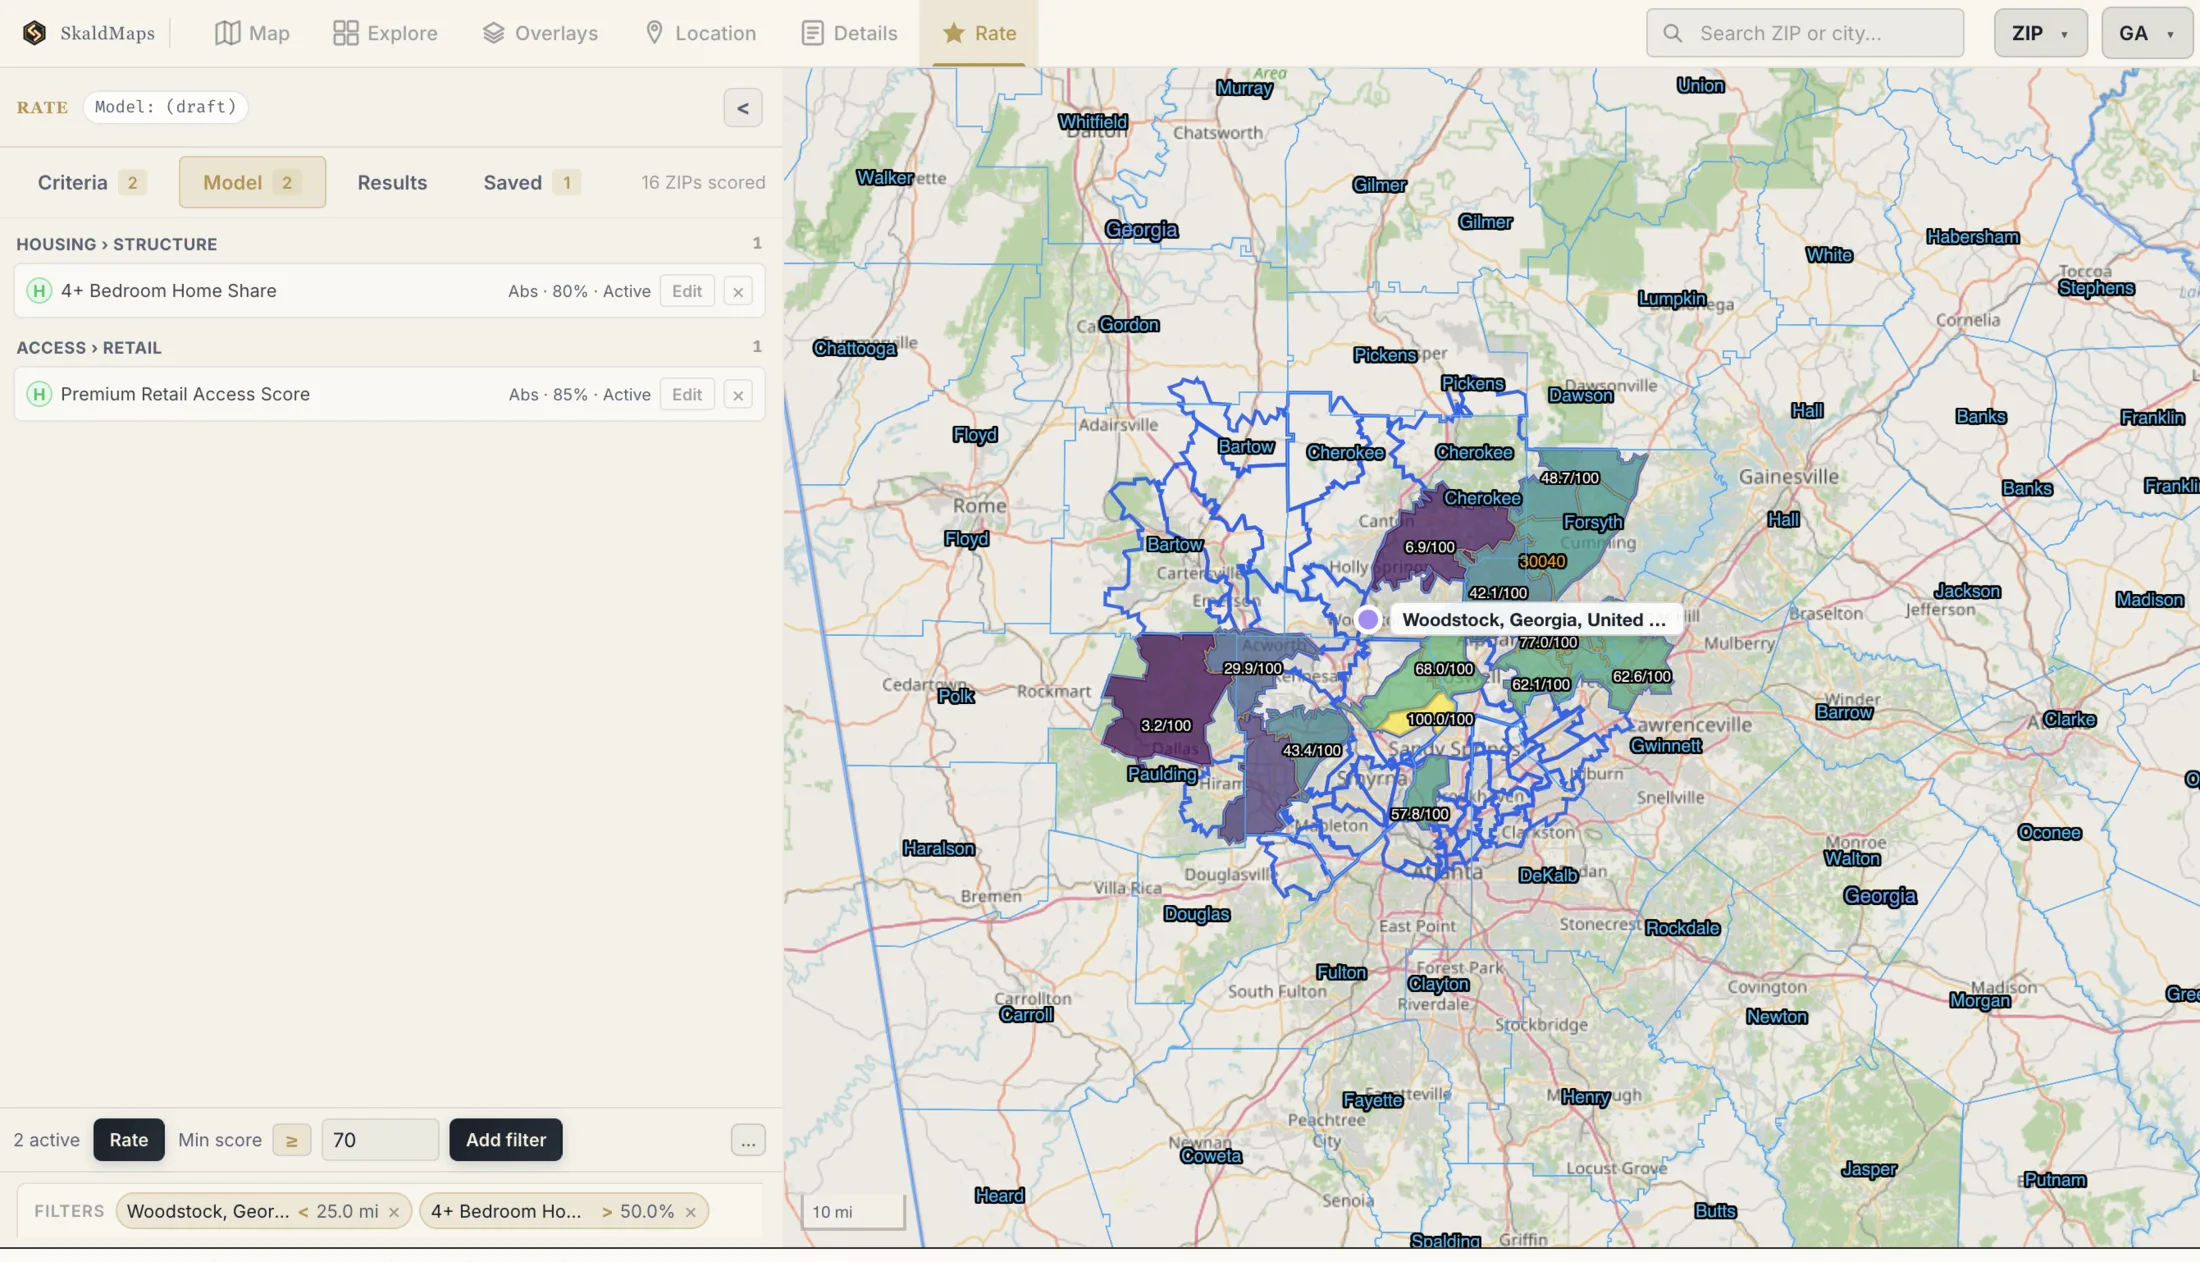
Task: Open the Map tab
Action: click(x=252, y=33)
